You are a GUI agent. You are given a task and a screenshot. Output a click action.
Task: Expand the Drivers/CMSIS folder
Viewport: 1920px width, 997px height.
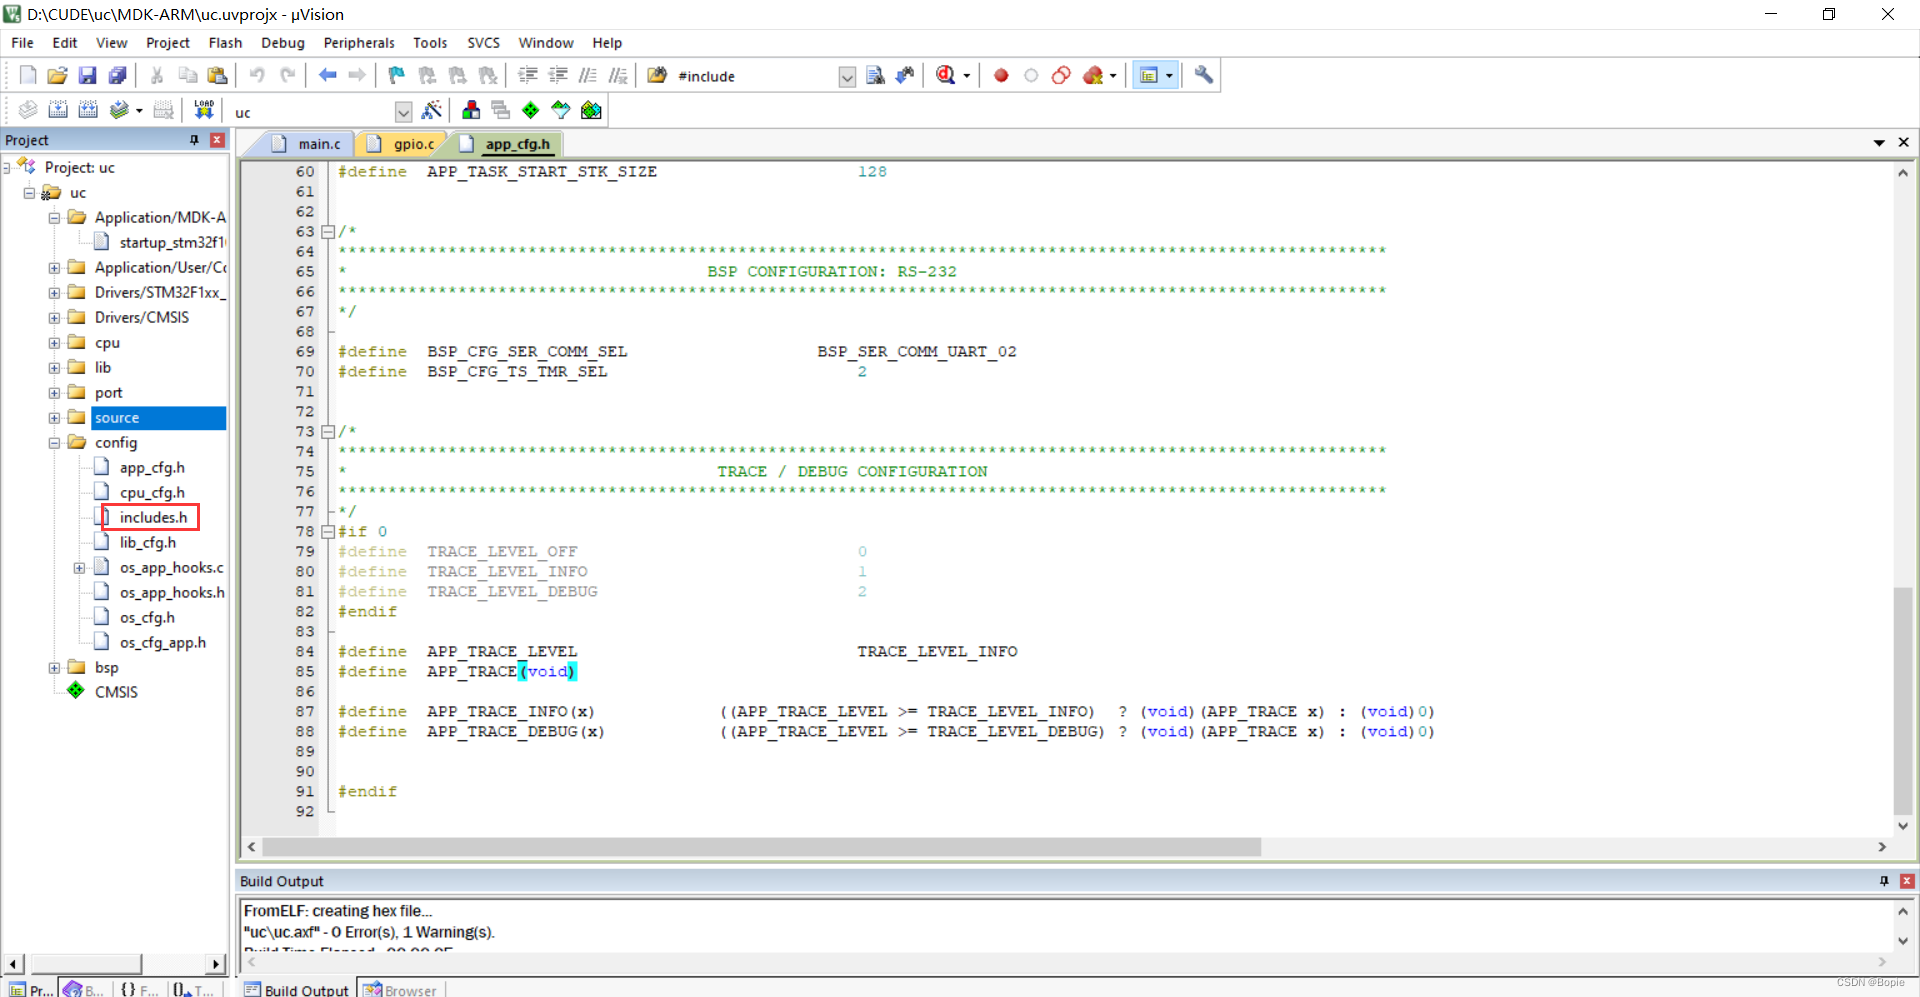point(54,318)
